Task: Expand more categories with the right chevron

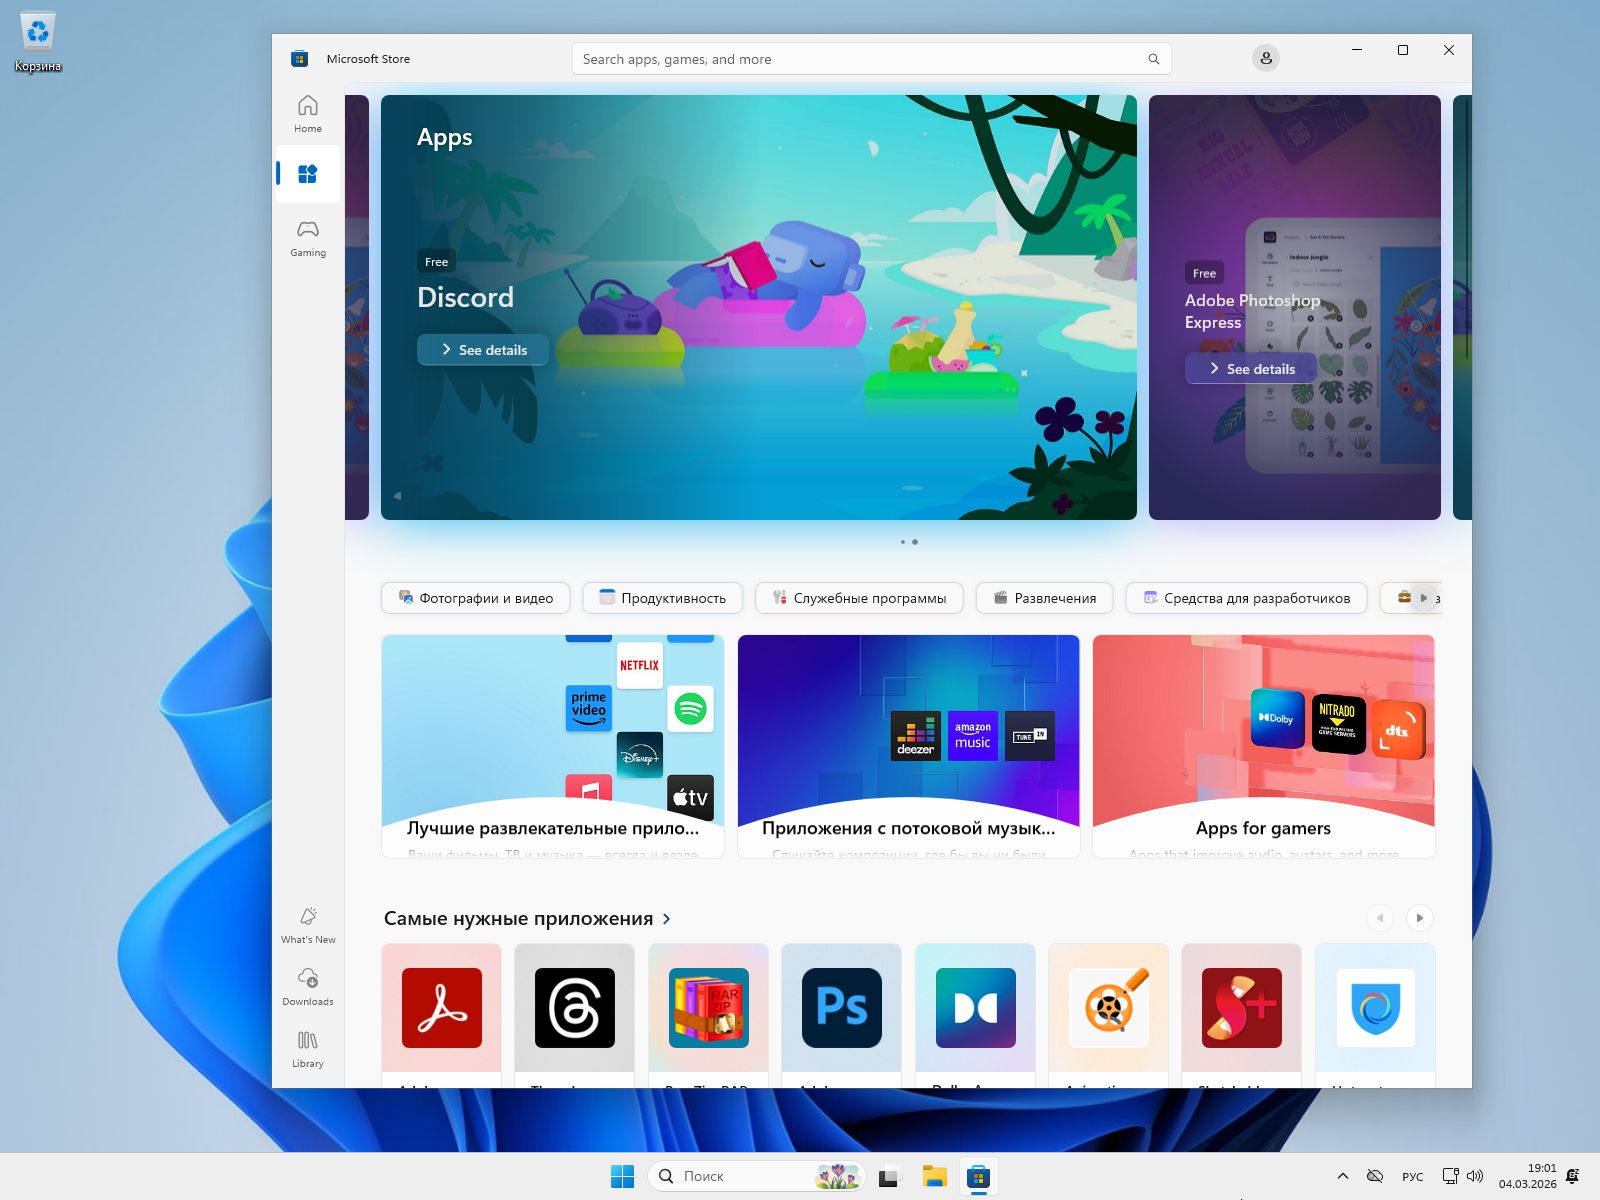Action: pos(1423,597)
